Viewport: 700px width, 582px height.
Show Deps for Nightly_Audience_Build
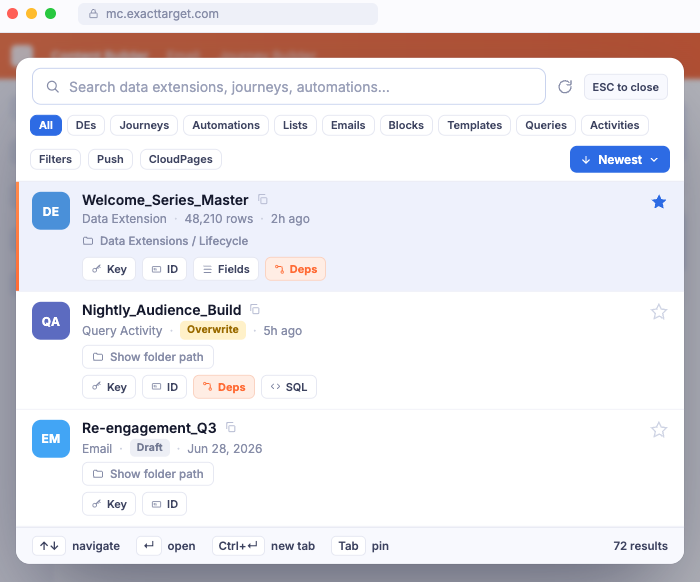(224, 387)
